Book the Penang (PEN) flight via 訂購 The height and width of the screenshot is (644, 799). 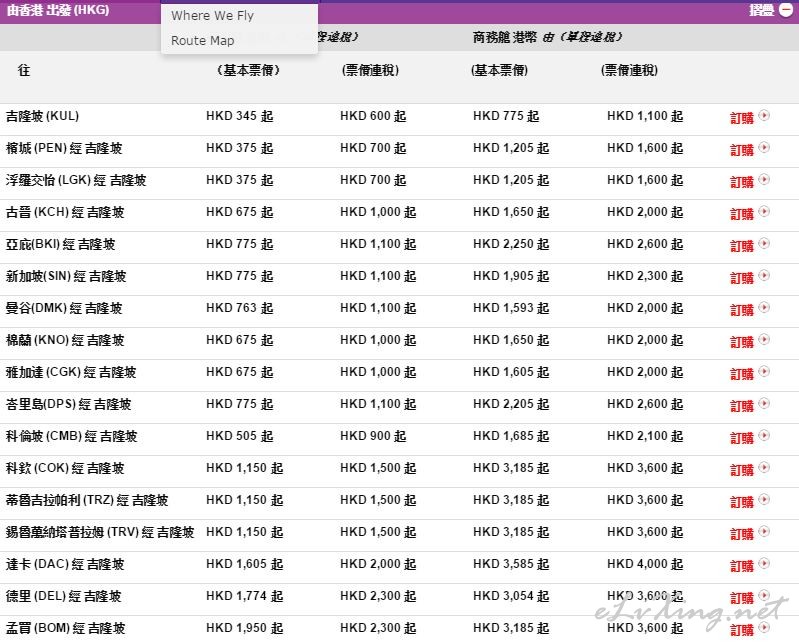(741, 150)
